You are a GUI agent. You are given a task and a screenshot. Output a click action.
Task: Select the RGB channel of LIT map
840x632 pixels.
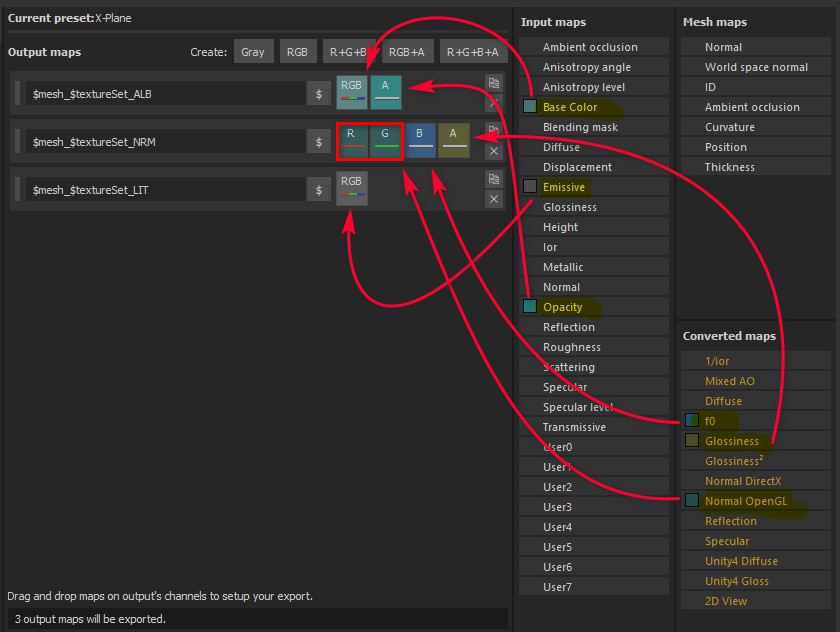coord(351,188)
